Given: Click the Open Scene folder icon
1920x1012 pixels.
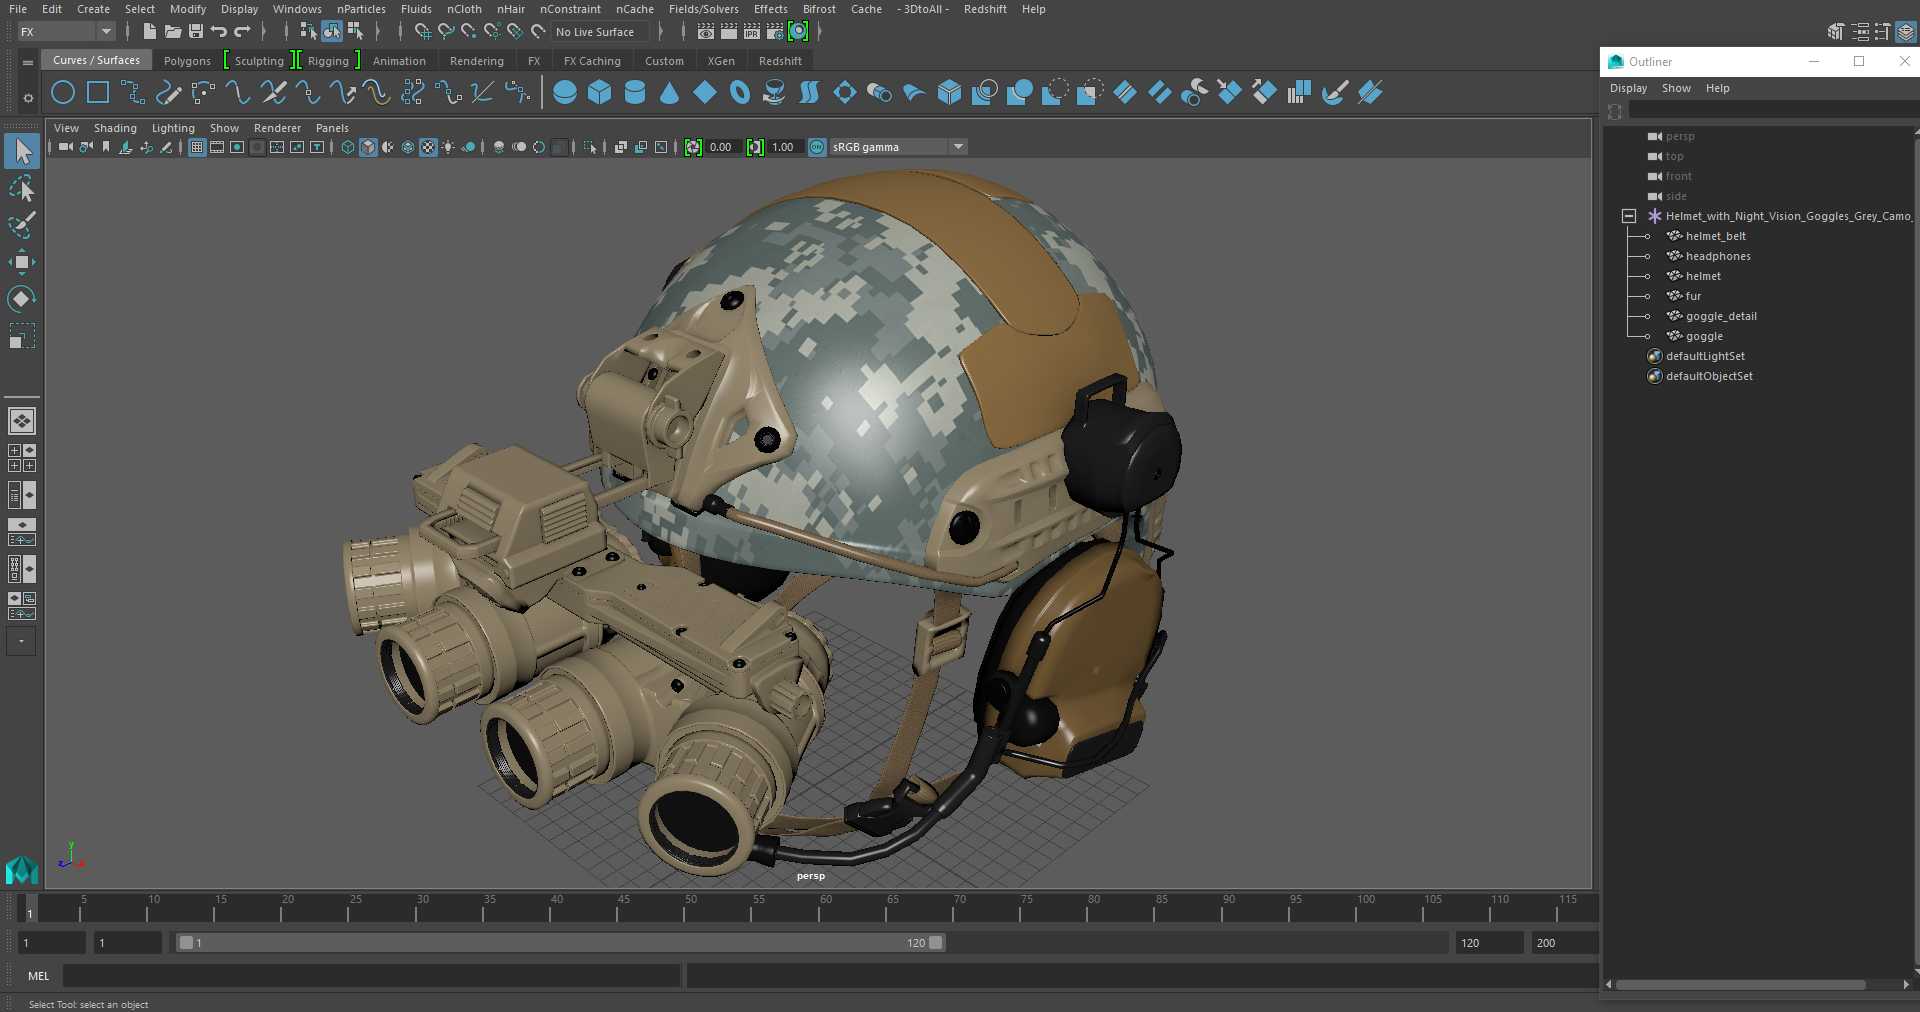Looking at the screenshot, I should pyautogui.click(x=173, y=32).
